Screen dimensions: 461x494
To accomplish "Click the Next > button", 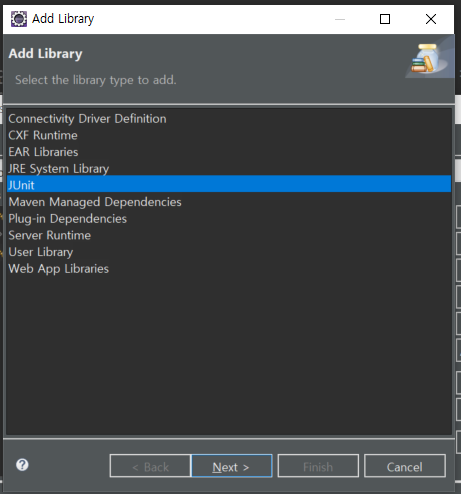I will pos(232,466).
